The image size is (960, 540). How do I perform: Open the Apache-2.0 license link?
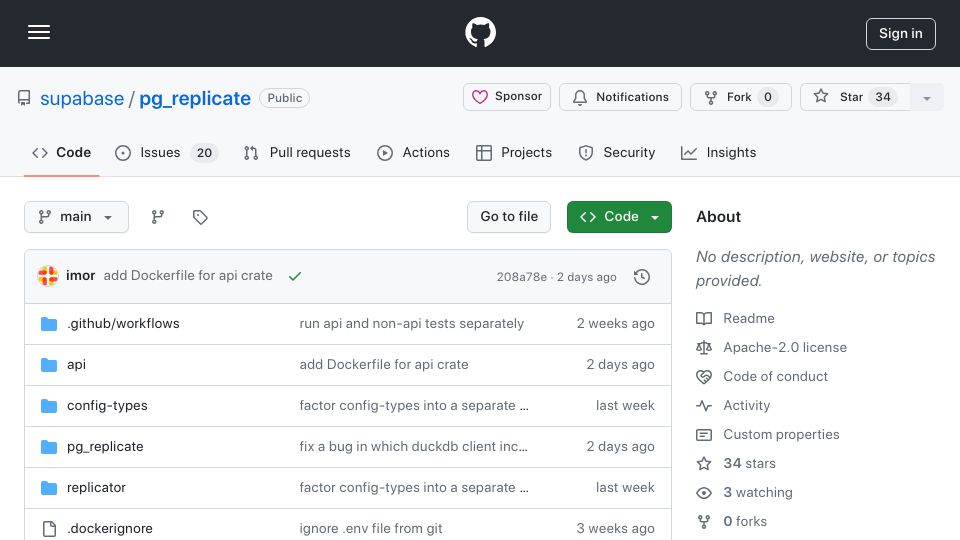coord(785,347)
